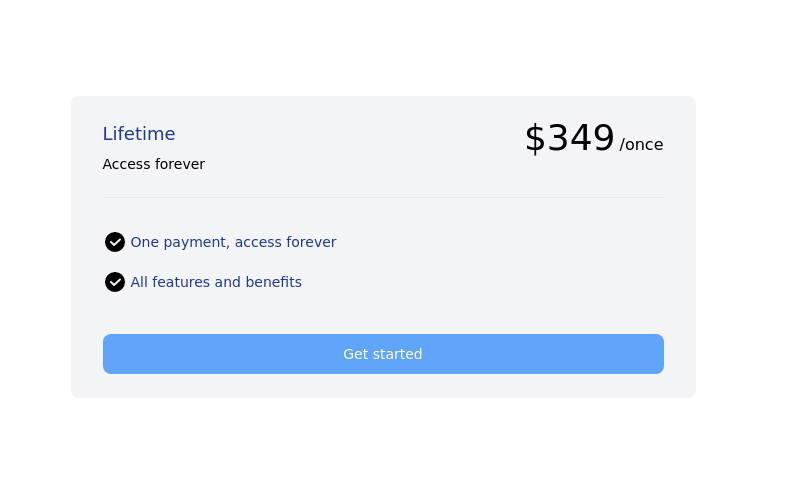The image size is (787, 504).
Task: Click empty gray card area below the Get started button
Action: coord(383,386)
